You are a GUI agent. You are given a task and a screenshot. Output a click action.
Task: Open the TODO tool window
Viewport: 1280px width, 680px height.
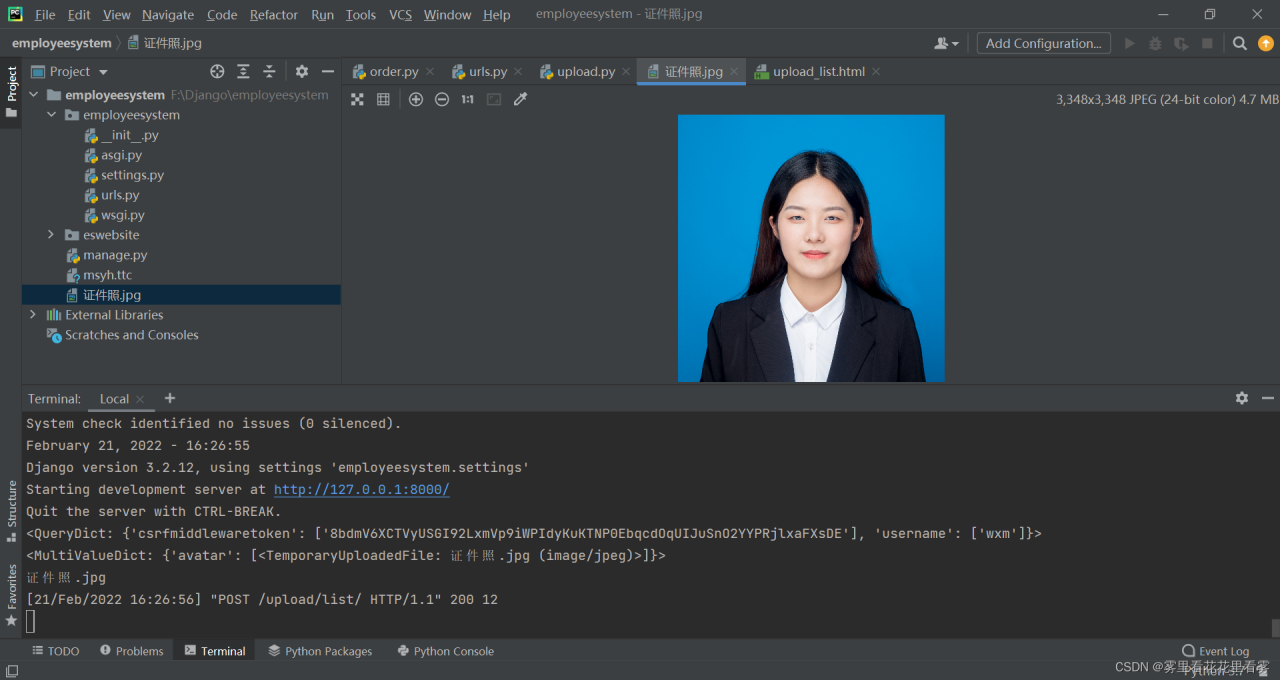(x=55, y=651)
